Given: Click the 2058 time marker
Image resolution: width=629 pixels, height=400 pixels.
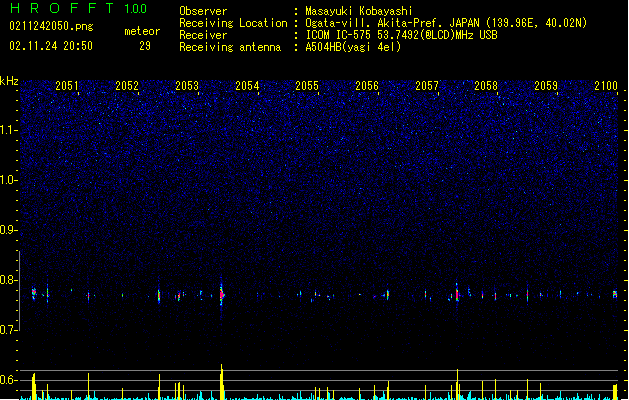Looking at the screenshot, I should [486, 86].
